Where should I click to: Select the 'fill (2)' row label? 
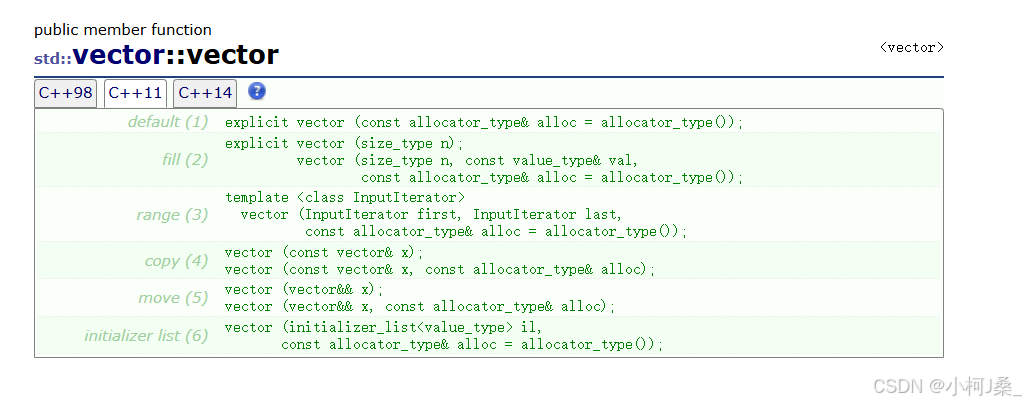click(x=185, y=159)
